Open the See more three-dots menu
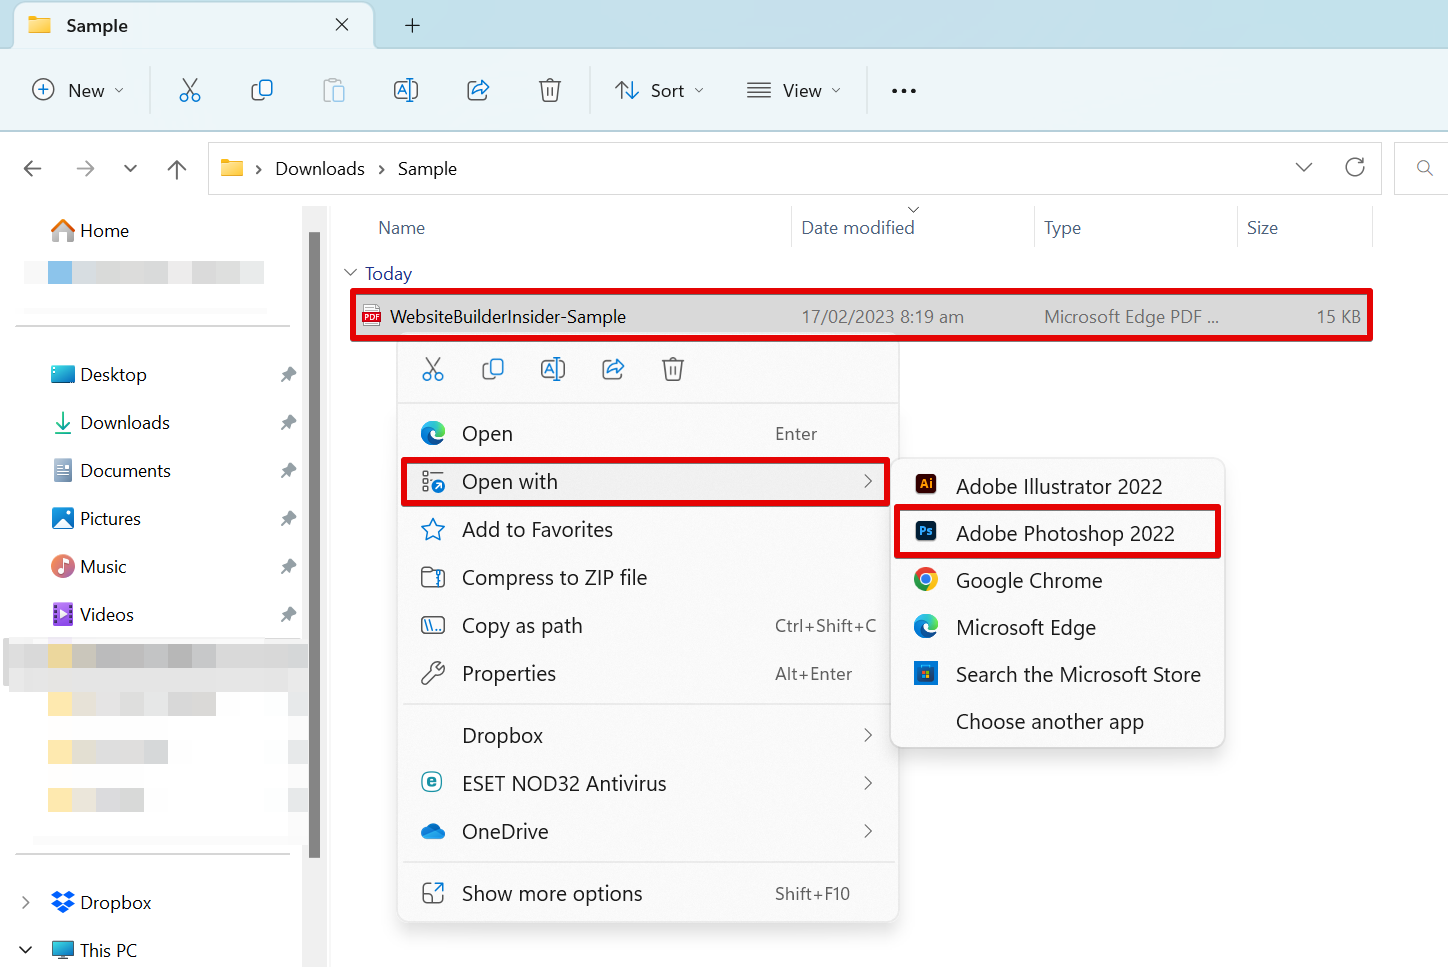 click(904, 91)
